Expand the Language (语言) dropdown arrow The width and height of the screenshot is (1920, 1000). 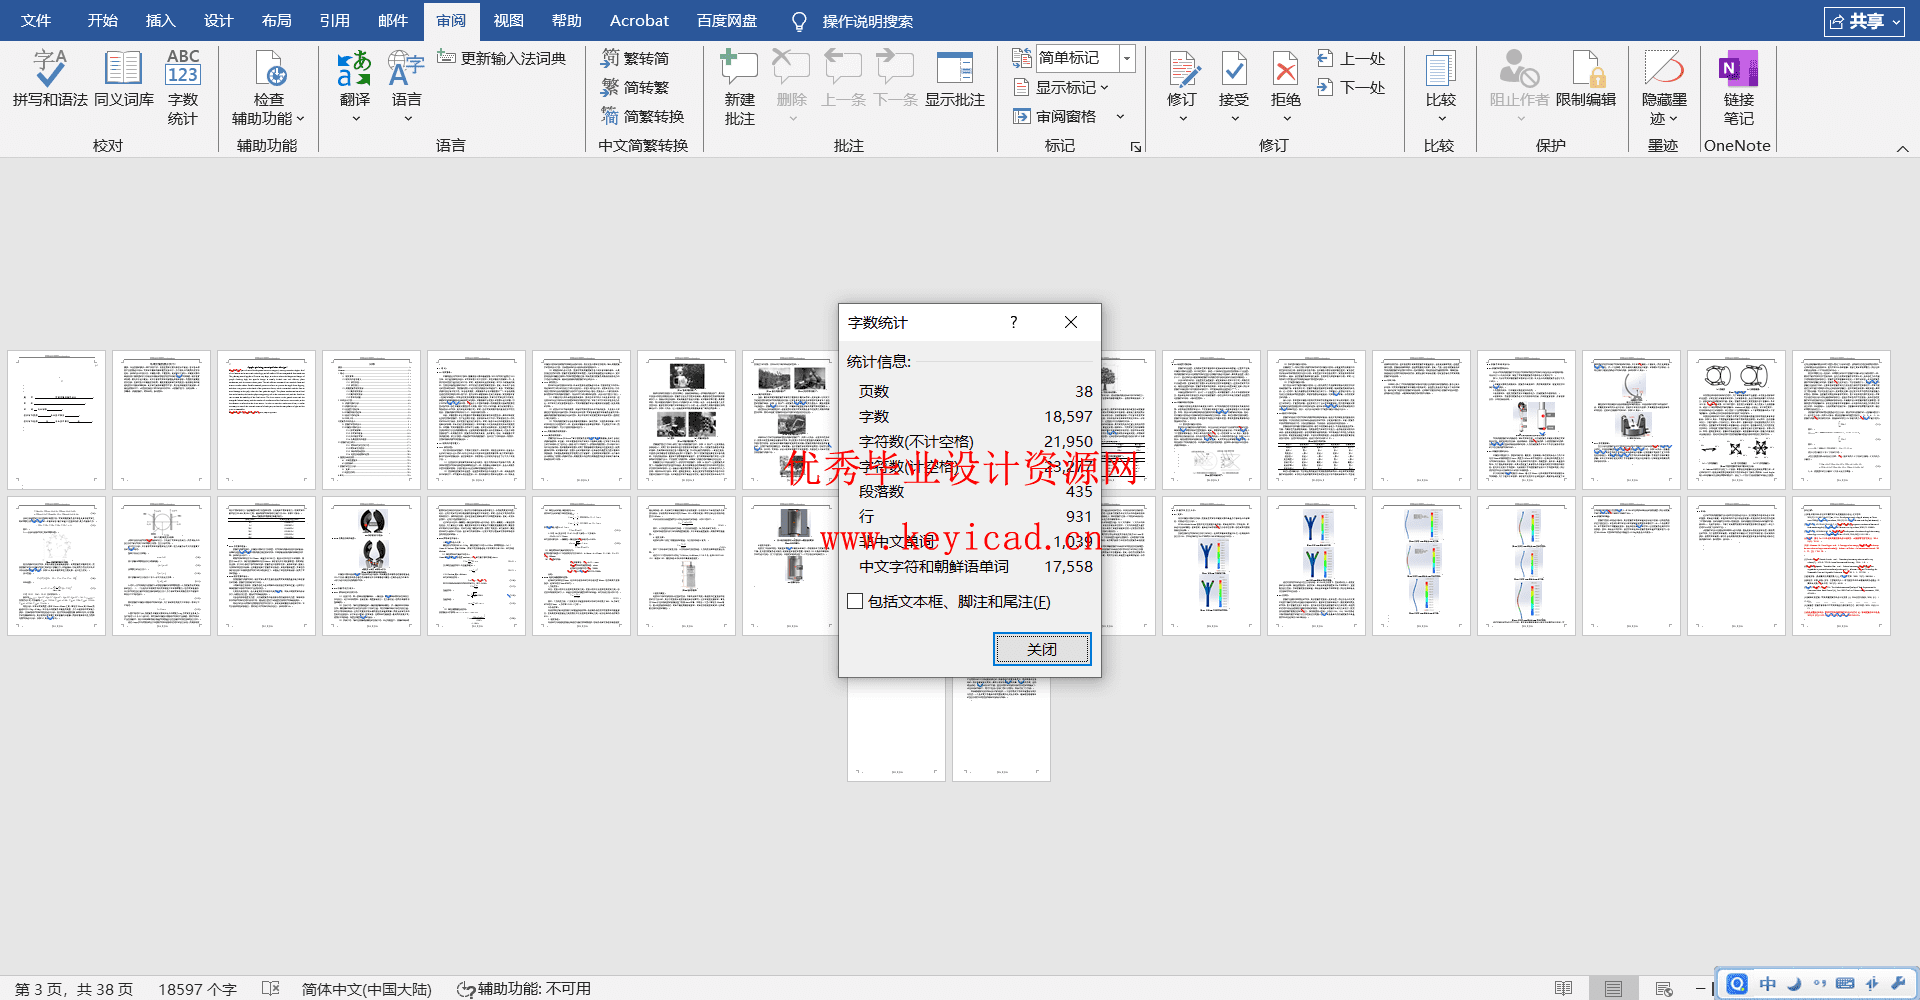407,119
